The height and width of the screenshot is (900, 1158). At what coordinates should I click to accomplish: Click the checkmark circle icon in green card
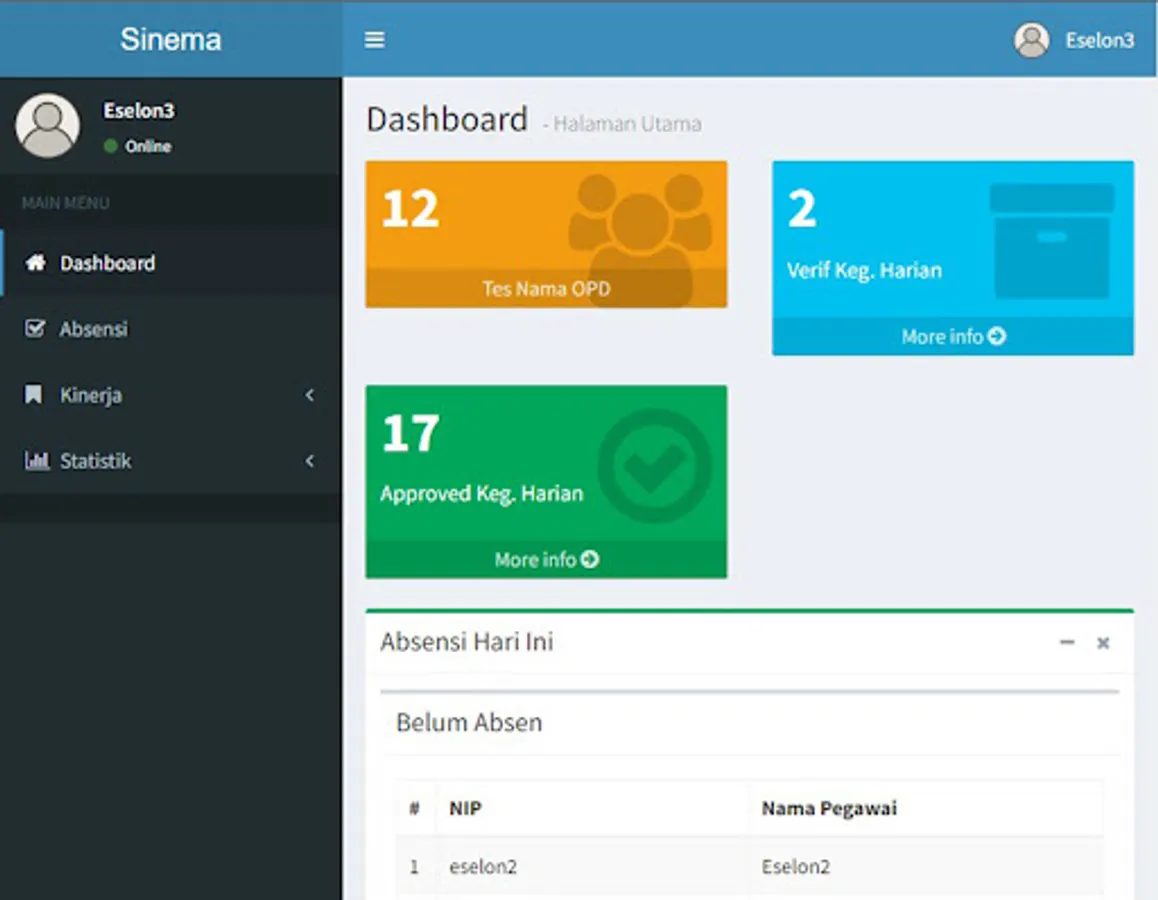click(655, 464)
